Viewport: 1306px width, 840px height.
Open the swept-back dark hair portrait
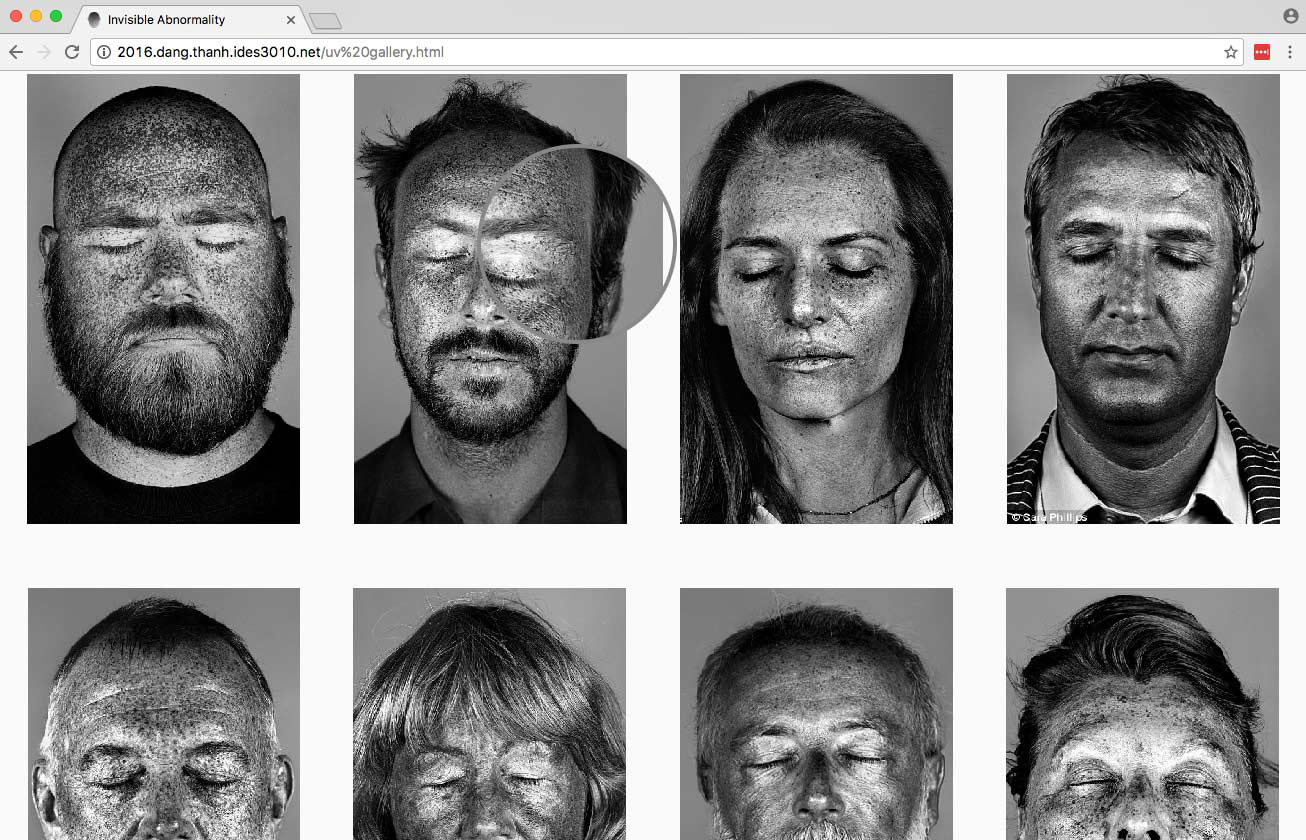click(x=1142, y=714)
